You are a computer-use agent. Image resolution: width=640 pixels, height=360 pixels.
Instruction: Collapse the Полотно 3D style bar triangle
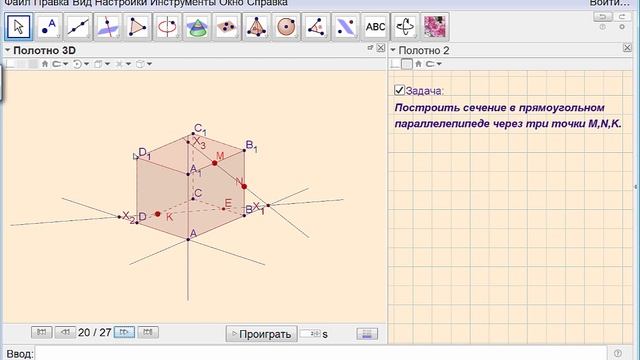coord(7,50)
